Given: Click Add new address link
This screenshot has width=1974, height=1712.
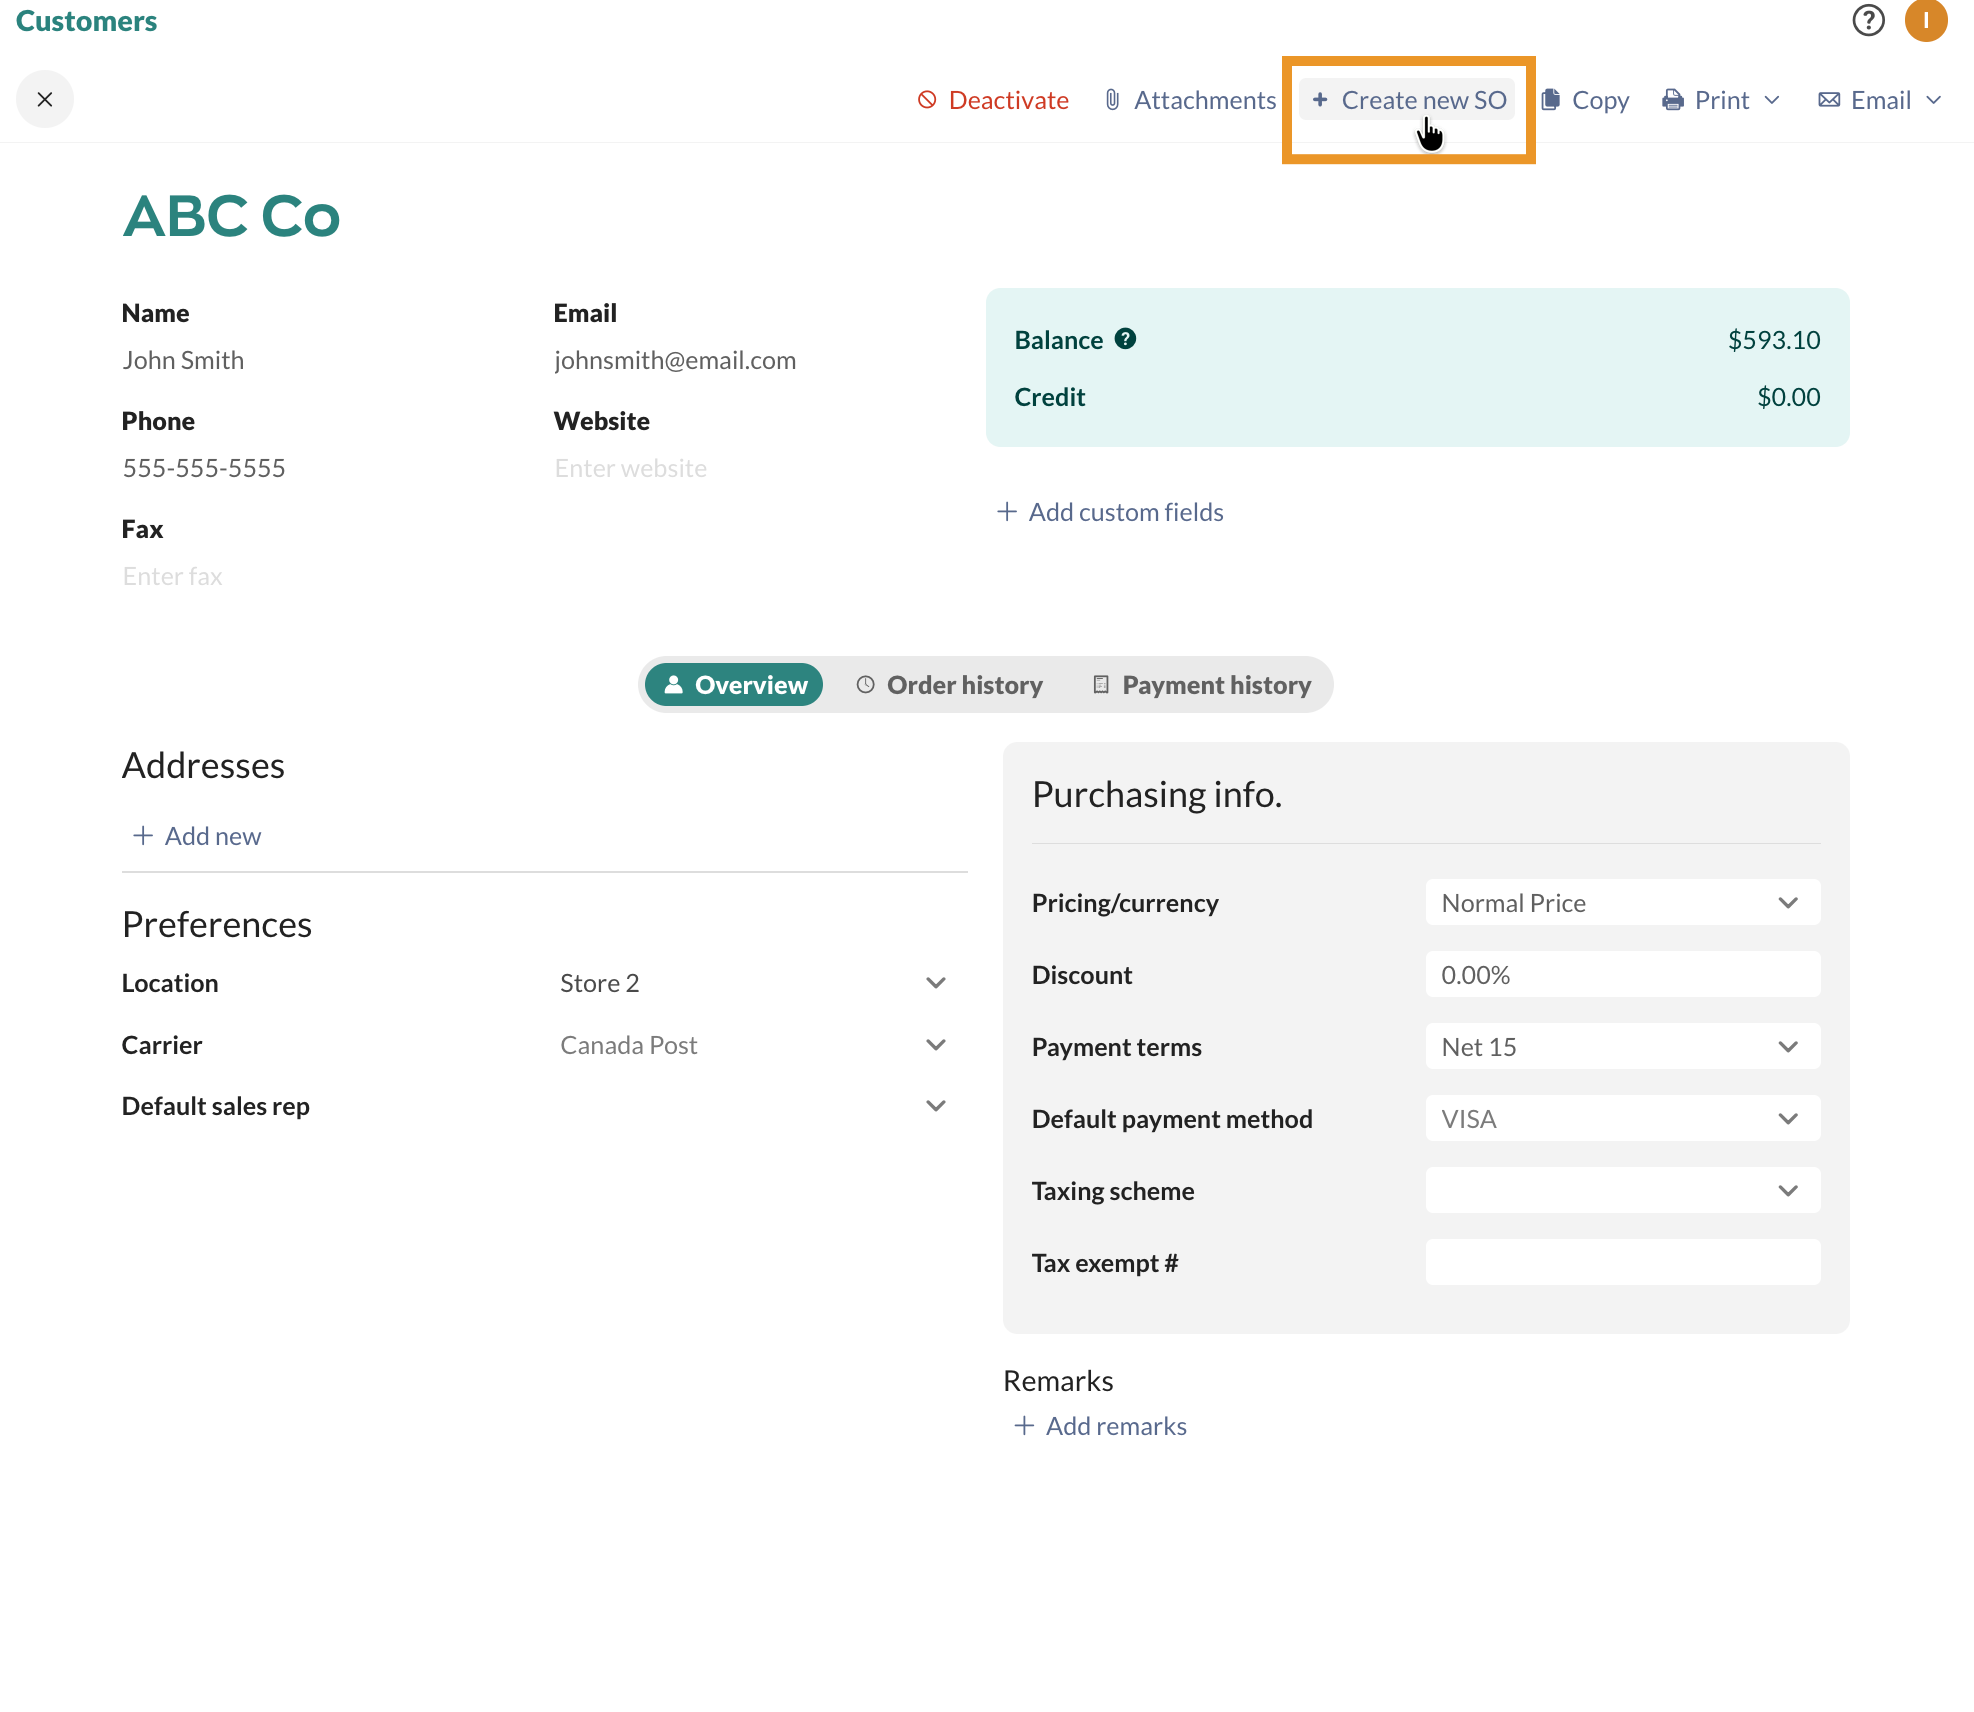Looking at the screenshot, I should point(197,836).
